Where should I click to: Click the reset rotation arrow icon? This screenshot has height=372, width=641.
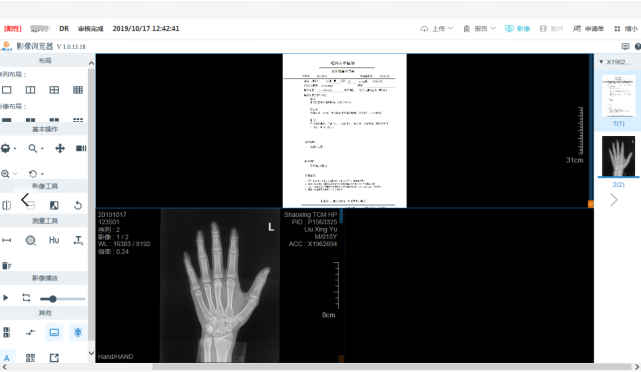point(78,205)
